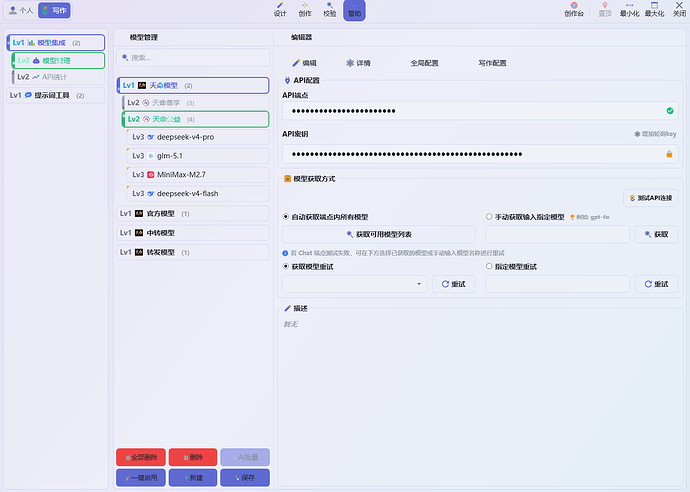
Task: Click the 描述 description text area
Action: [480, 398]
